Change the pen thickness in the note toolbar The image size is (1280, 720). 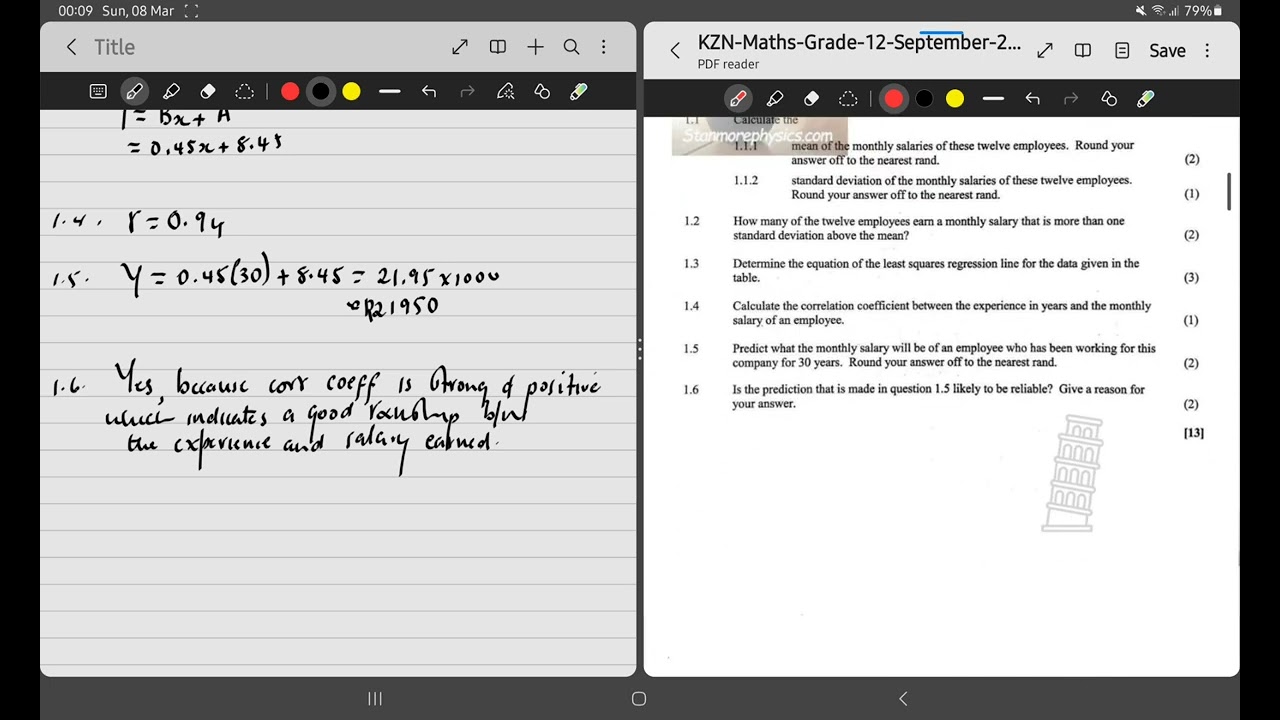coord(390,92)
